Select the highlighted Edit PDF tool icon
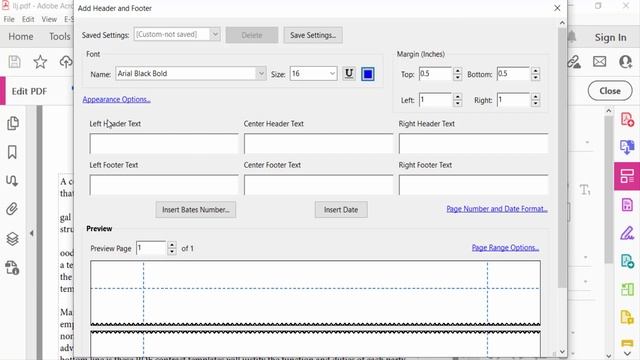This screenshot has height=360, width=640. coord(627,176)
